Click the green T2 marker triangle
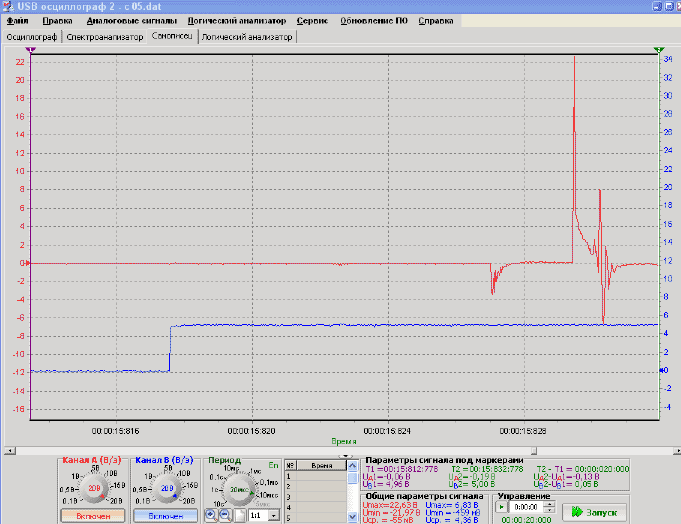Image resolution: width=681 pixels, height=524 pixels. click(659, 50)
